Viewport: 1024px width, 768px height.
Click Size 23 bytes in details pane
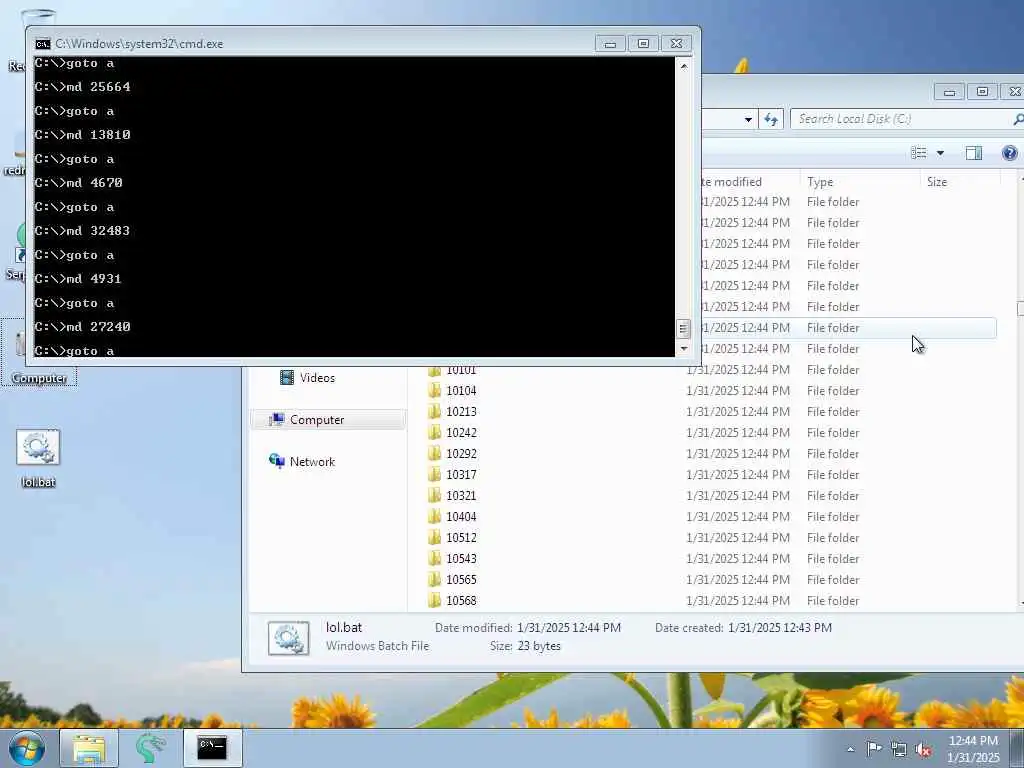[539, 646]
